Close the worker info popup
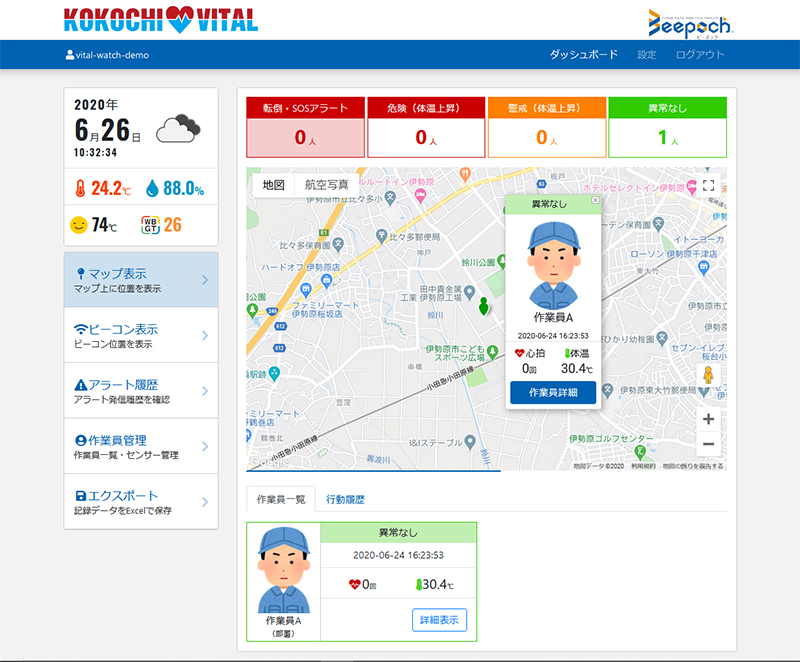This screenshot has width=800, height=662. click(x=595, y=200)
